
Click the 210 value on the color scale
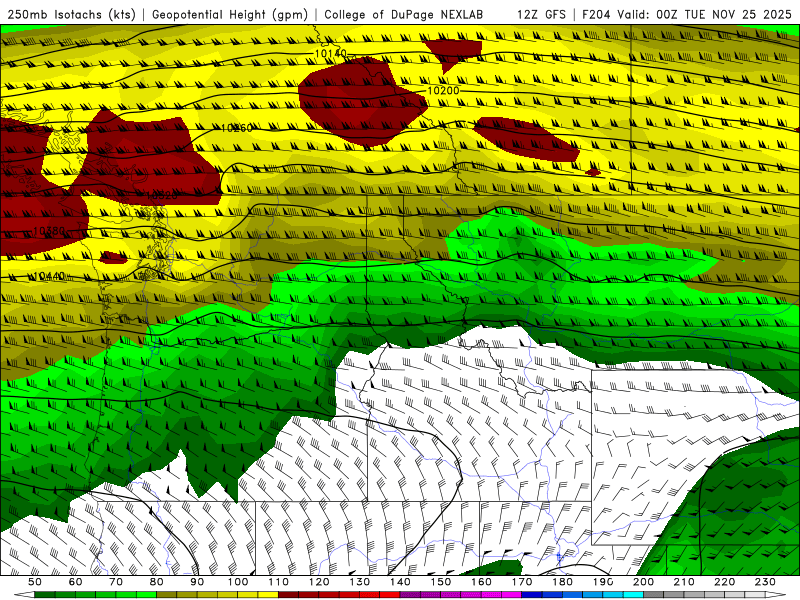685,582
